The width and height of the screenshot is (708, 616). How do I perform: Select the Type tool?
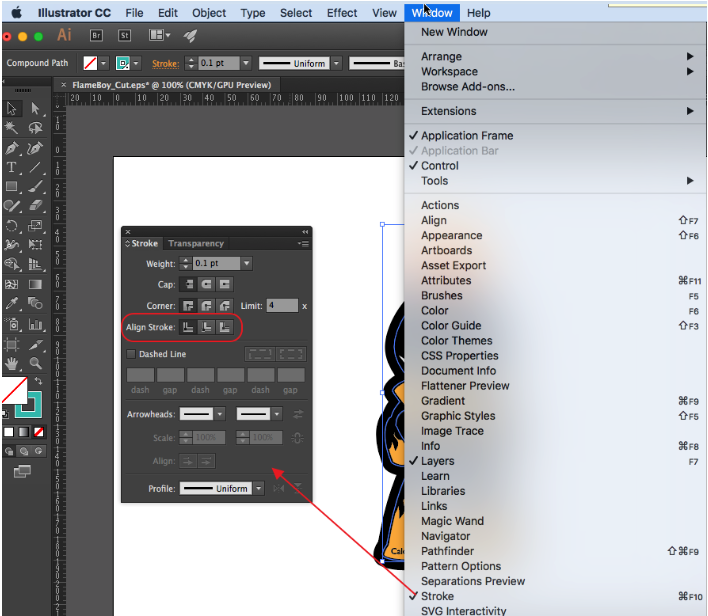point(12,167)
